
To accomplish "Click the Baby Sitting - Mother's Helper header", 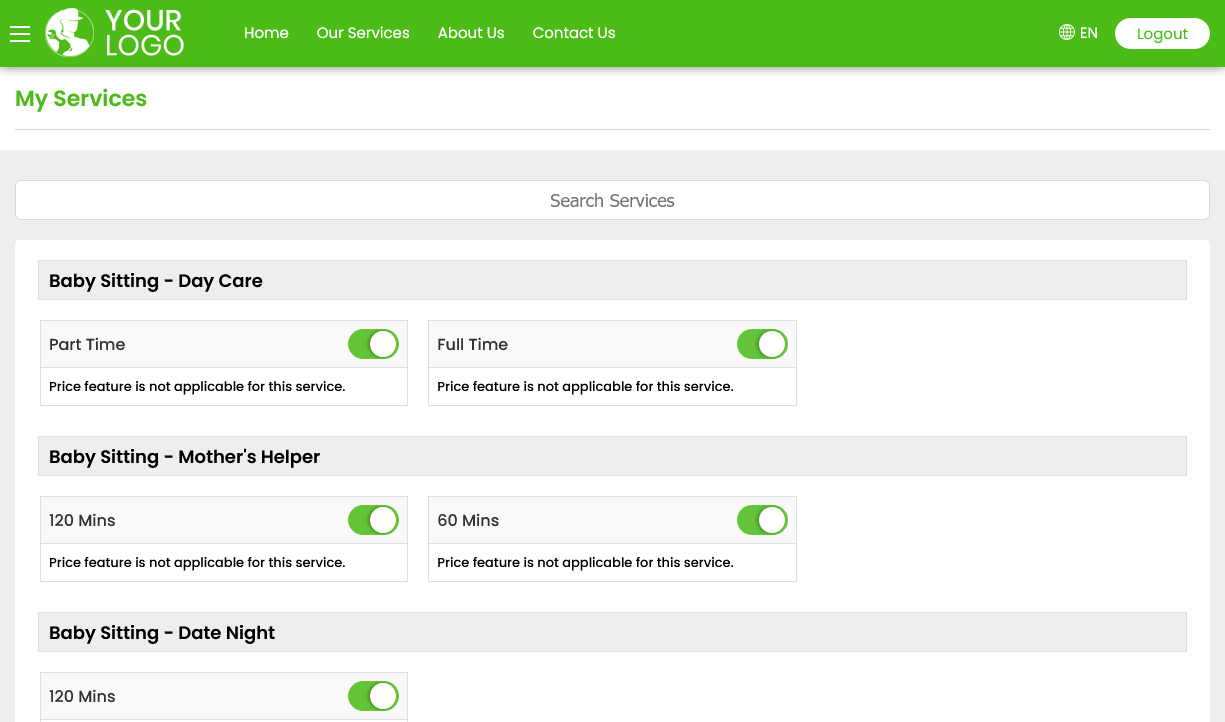I will (x=184, y=456).
